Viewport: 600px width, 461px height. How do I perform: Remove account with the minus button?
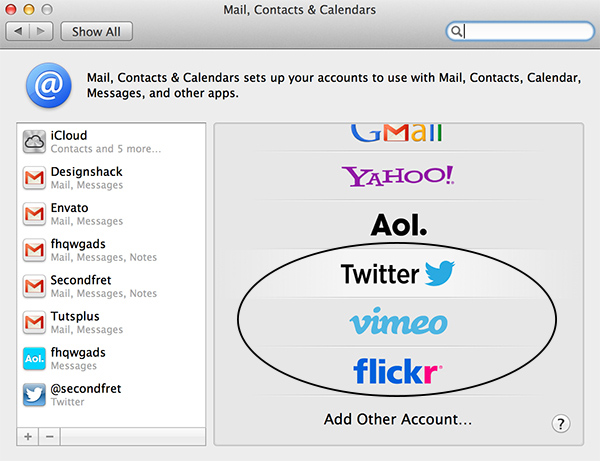pyautogui.click(x=49, y=437)
